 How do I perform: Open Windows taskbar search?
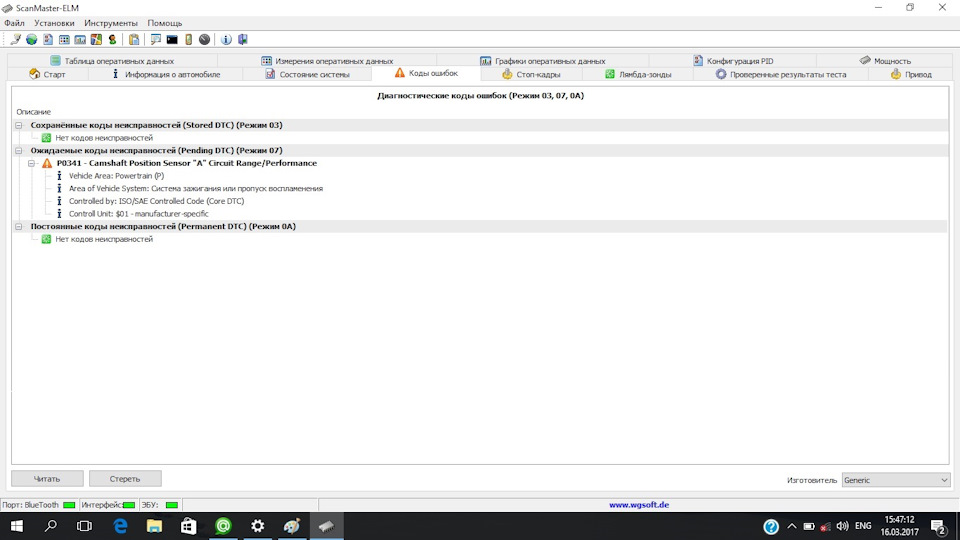pyautogui.click(x=51, y=526)
